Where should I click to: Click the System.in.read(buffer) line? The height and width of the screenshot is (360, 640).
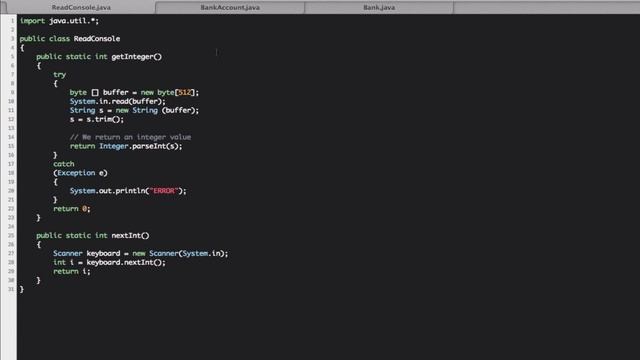[118, 101]
